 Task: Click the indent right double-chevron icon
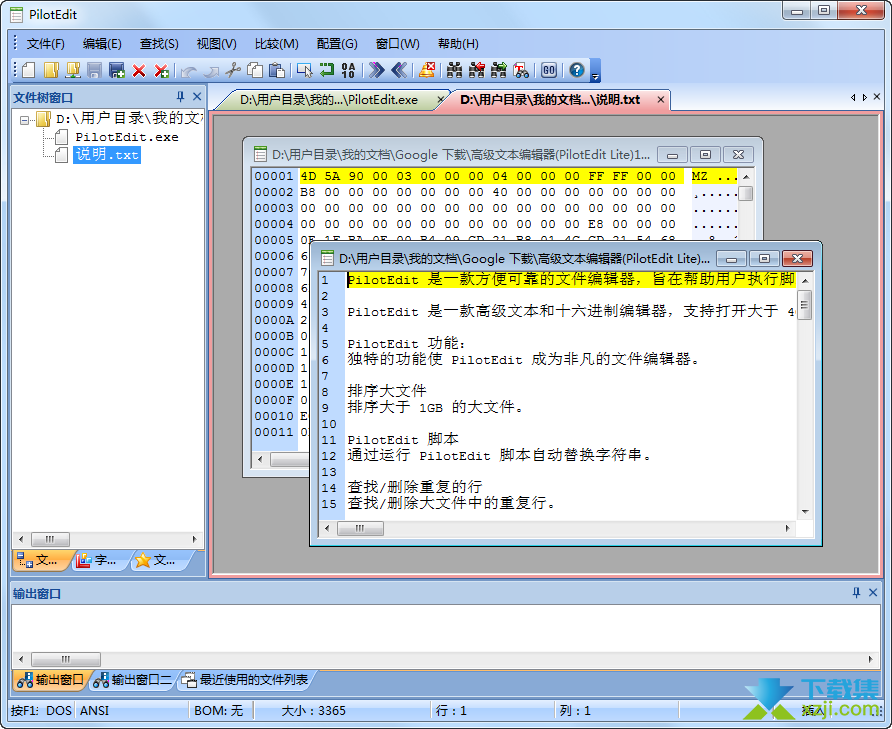click(x=376, y=70)
